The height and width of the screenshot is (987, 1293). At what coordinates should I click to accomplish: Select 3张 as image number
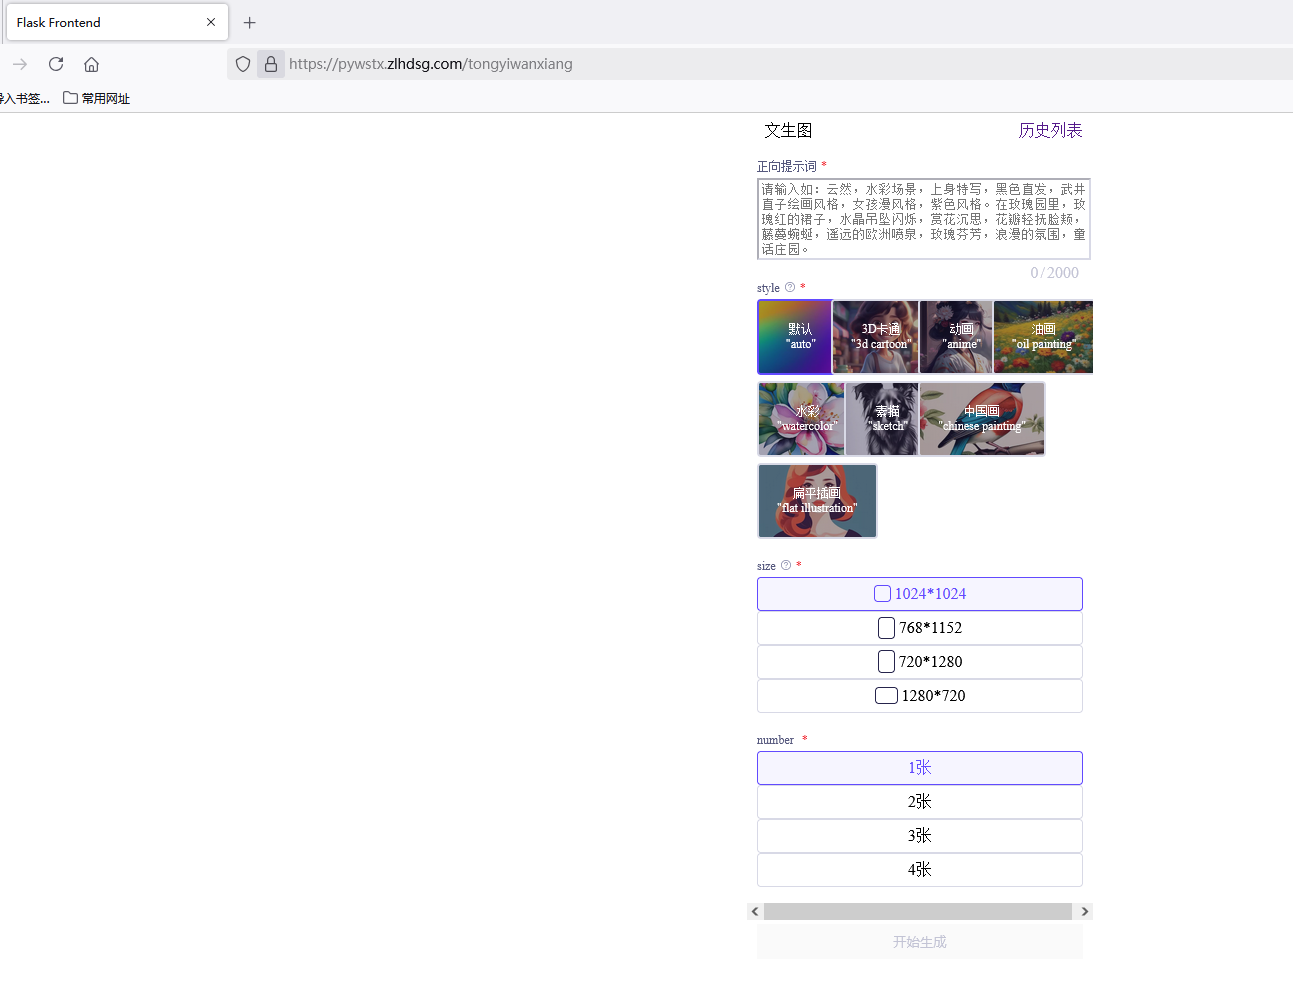click(x=920, y=836)
